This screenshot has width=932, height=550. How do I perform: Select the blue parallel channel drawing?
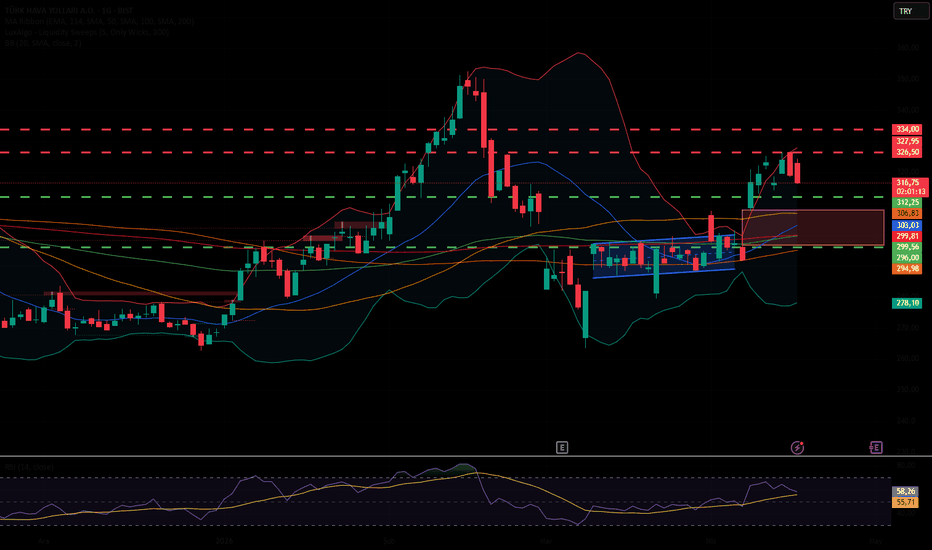[x=664, y=257]
